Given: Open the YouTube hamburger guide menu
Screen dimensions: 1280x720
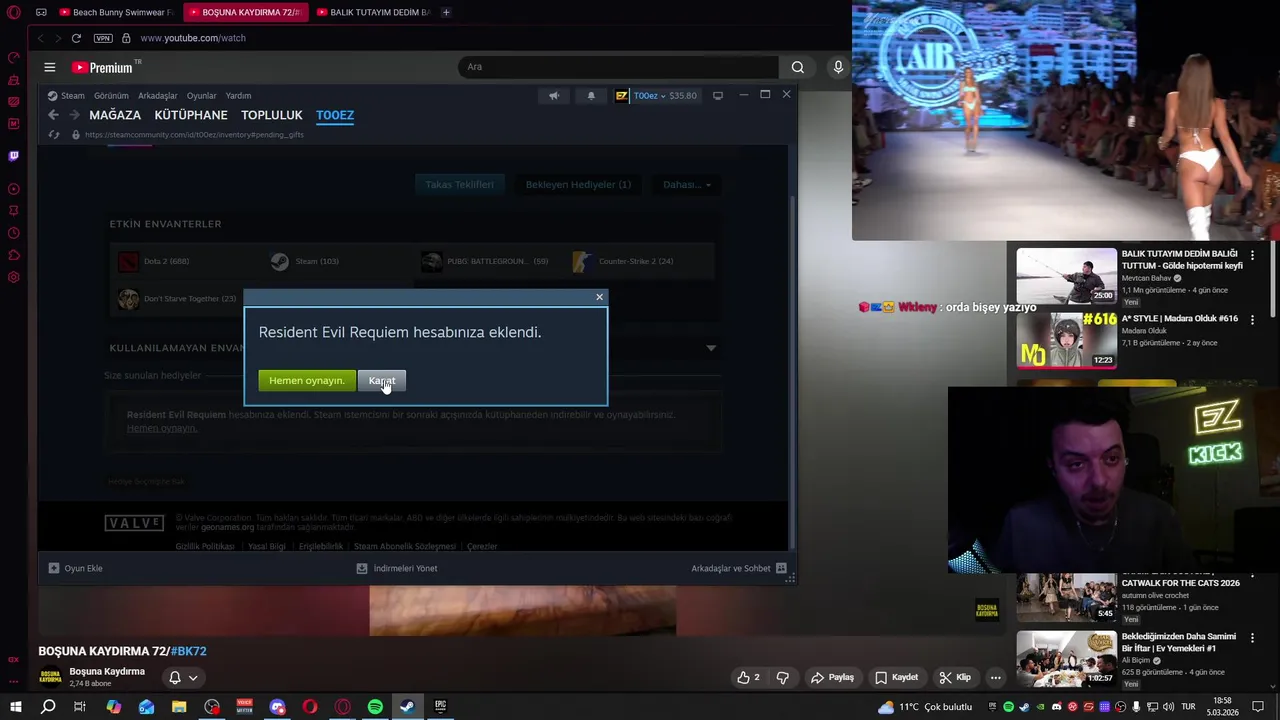Looking at the screenshot, I should 50,67.
